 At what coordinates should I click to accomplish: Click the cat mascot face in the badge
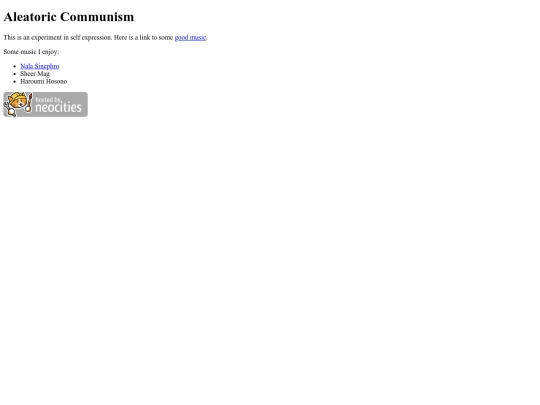(18, 102)
